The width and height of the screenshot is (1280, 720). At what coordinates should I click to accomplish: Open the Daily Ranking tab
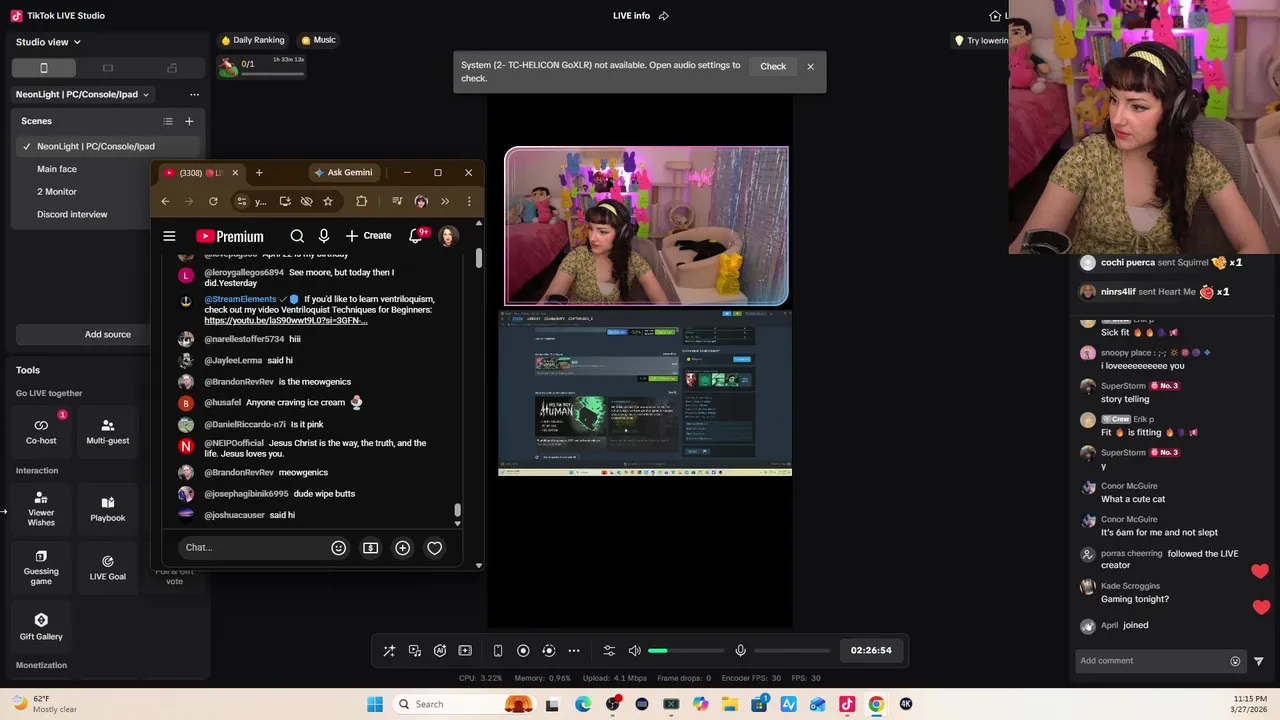click(x=253, y=40)
